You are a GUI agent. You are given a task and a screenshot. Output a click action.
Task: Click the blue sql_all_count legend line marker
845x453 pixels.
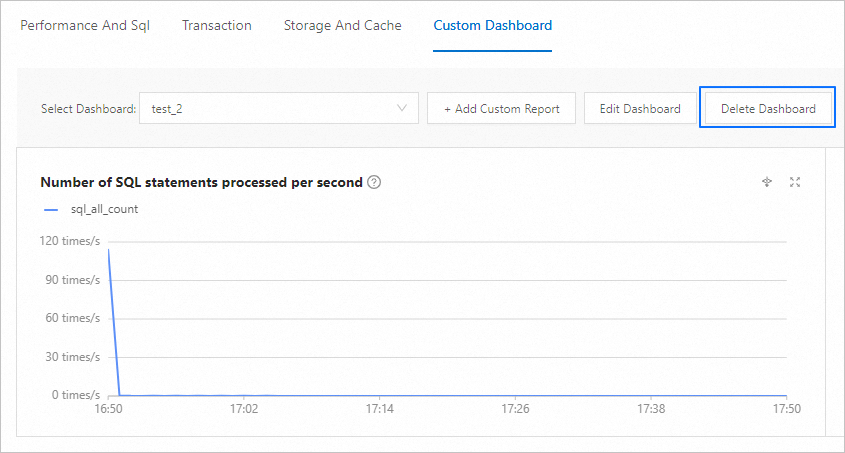click(51, 209)
